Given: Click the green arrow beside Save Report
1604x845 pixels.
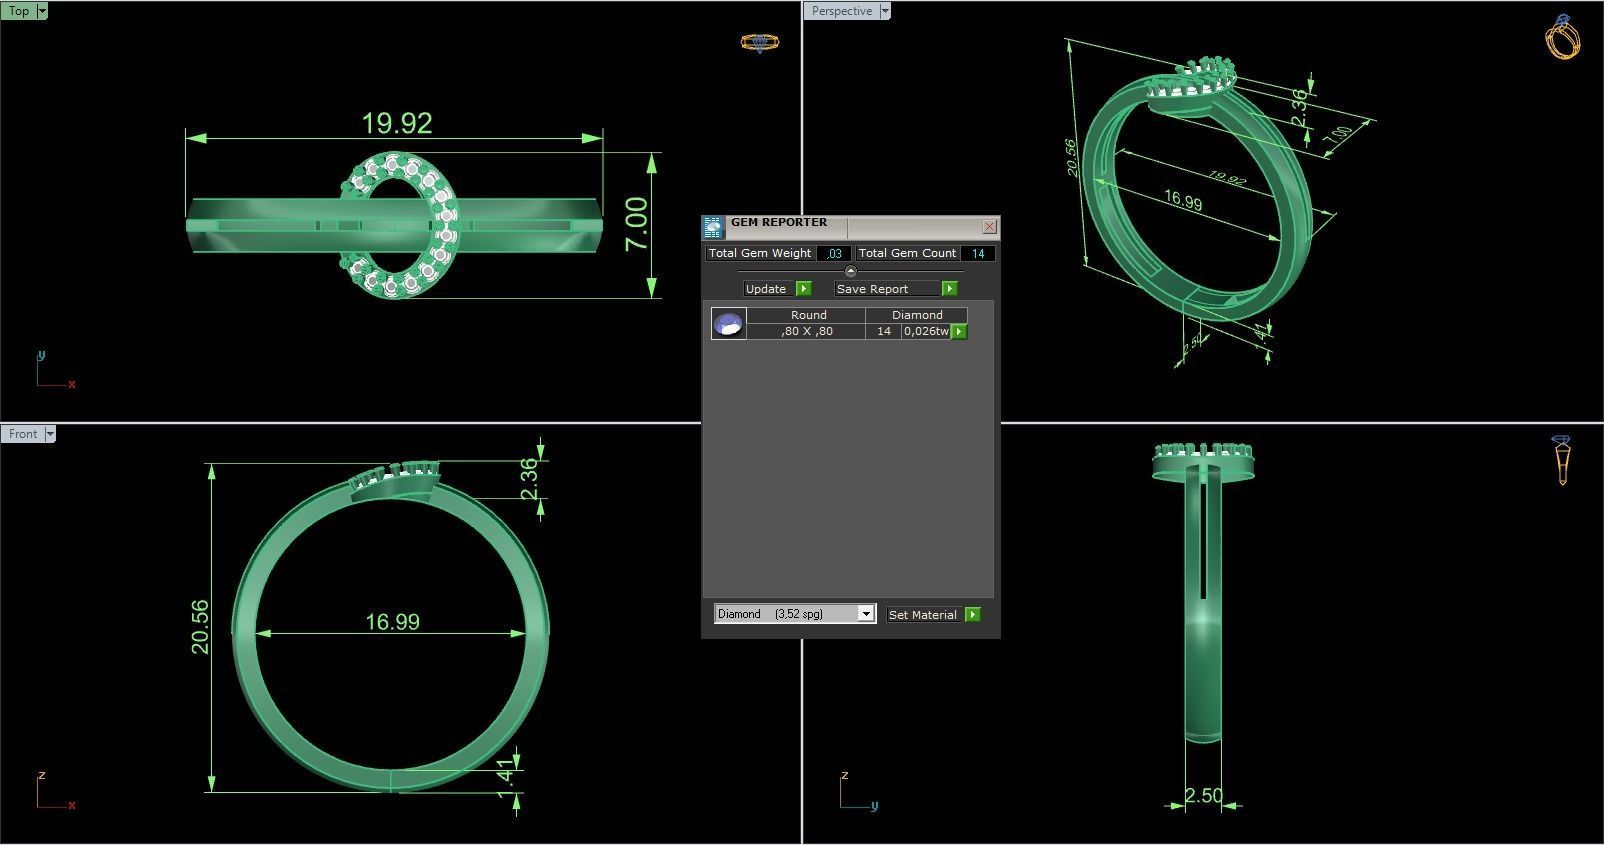Looking at the screenshot, I should coord(949,289).
